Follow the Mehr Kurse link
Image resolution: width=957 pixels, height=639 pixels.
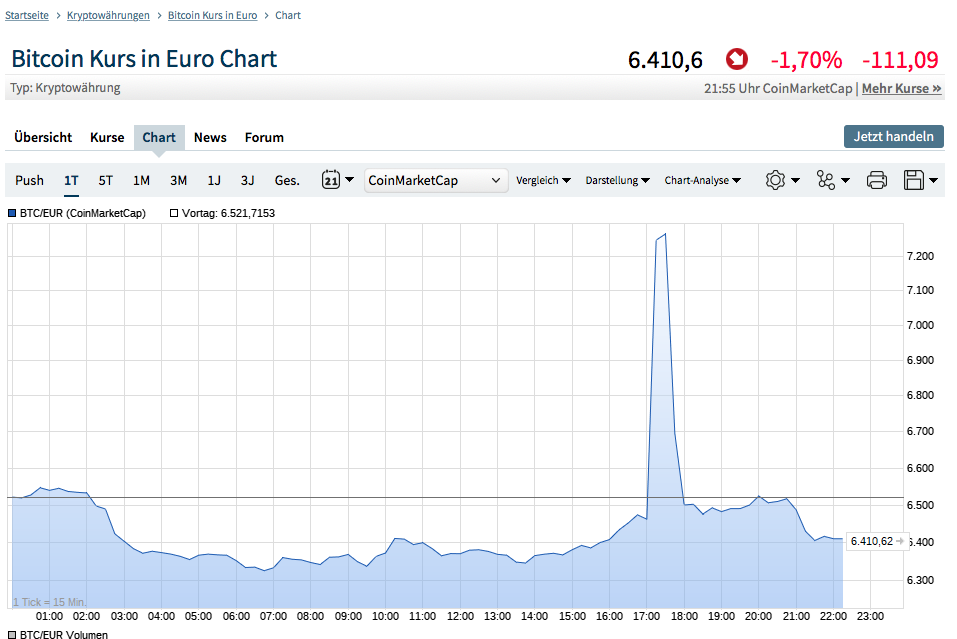901,88
